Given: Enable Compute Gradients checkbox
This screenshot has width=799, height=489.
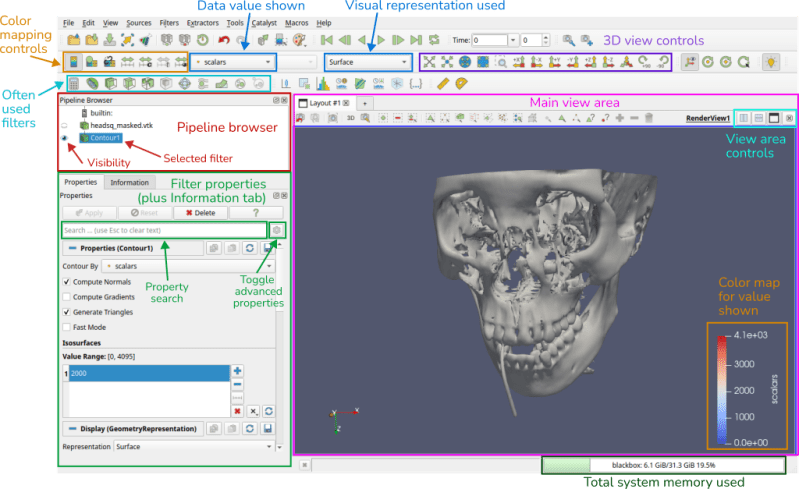Looking at the screenshot, I should click(66, 297).
